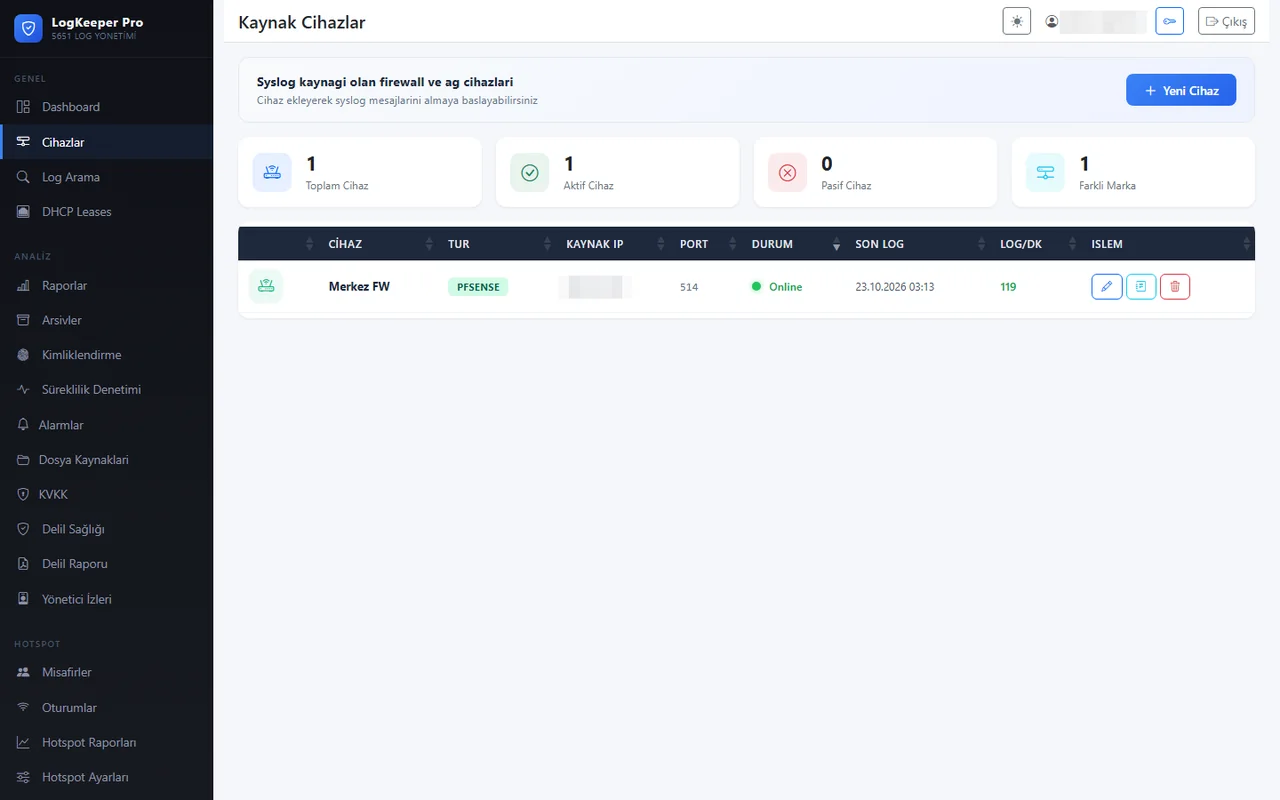Click the Dosya Kaynaklari folder icon

pos(23,460)
